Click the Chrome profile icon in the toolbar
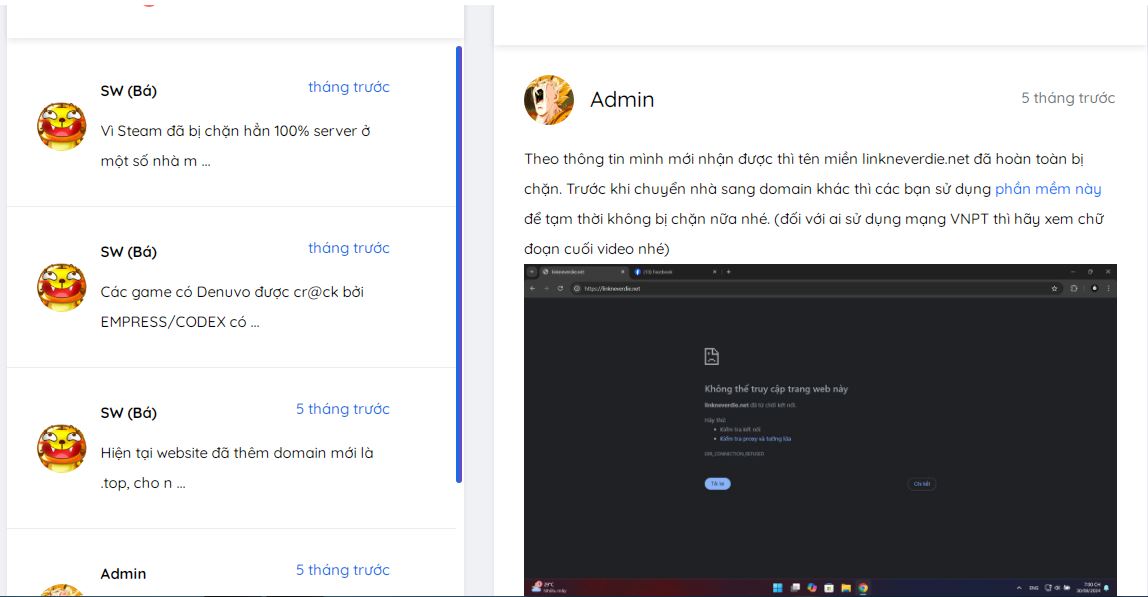 (1094, 286)
